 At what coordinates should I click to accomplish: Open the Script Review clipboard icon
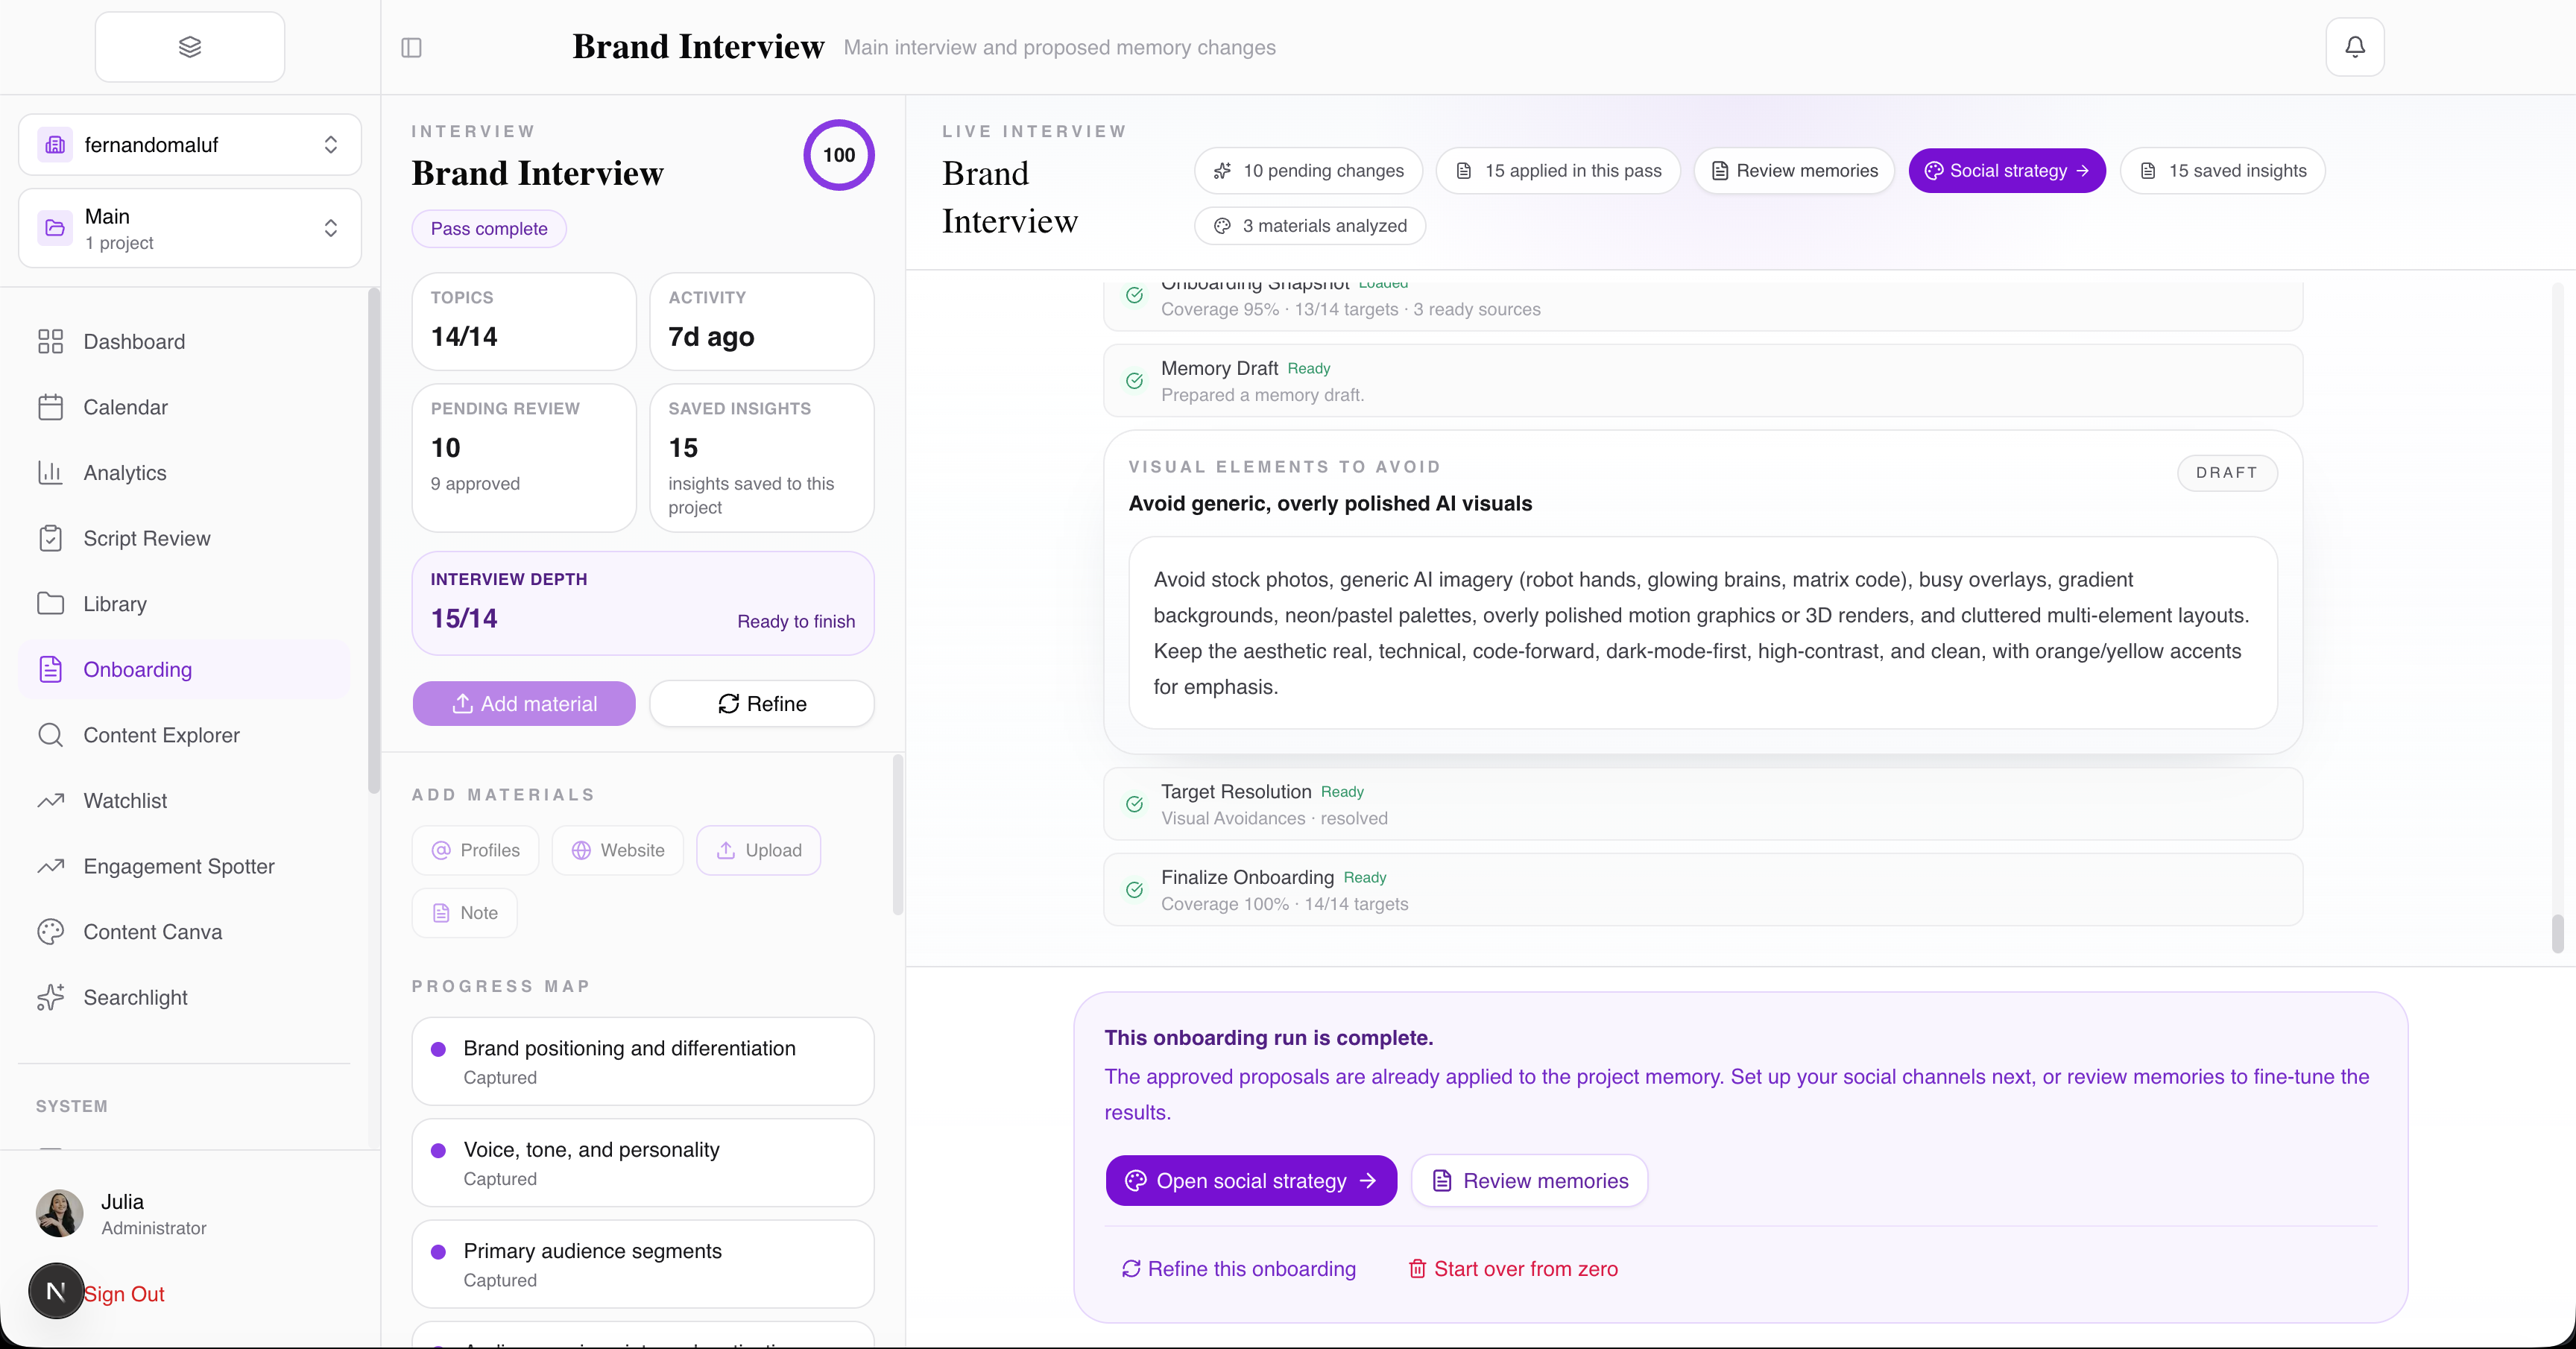click(50, 538)
